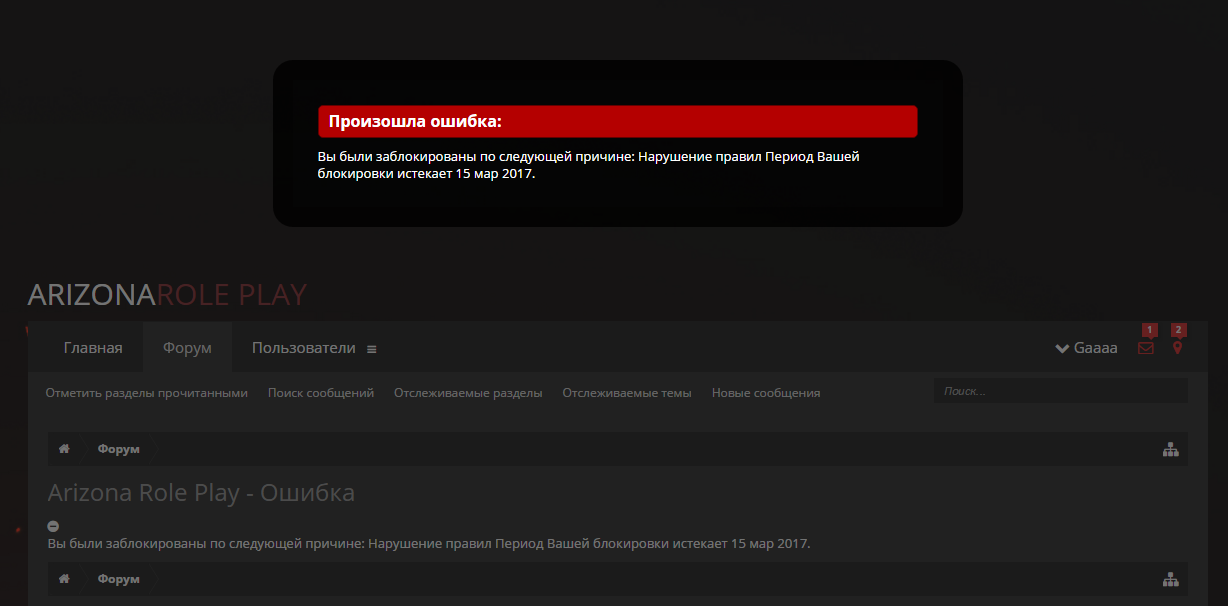Viewport: 1228px width, 606px height.
Task: Expand the Пользователи menu lines icon
Action: click(372, 349)
